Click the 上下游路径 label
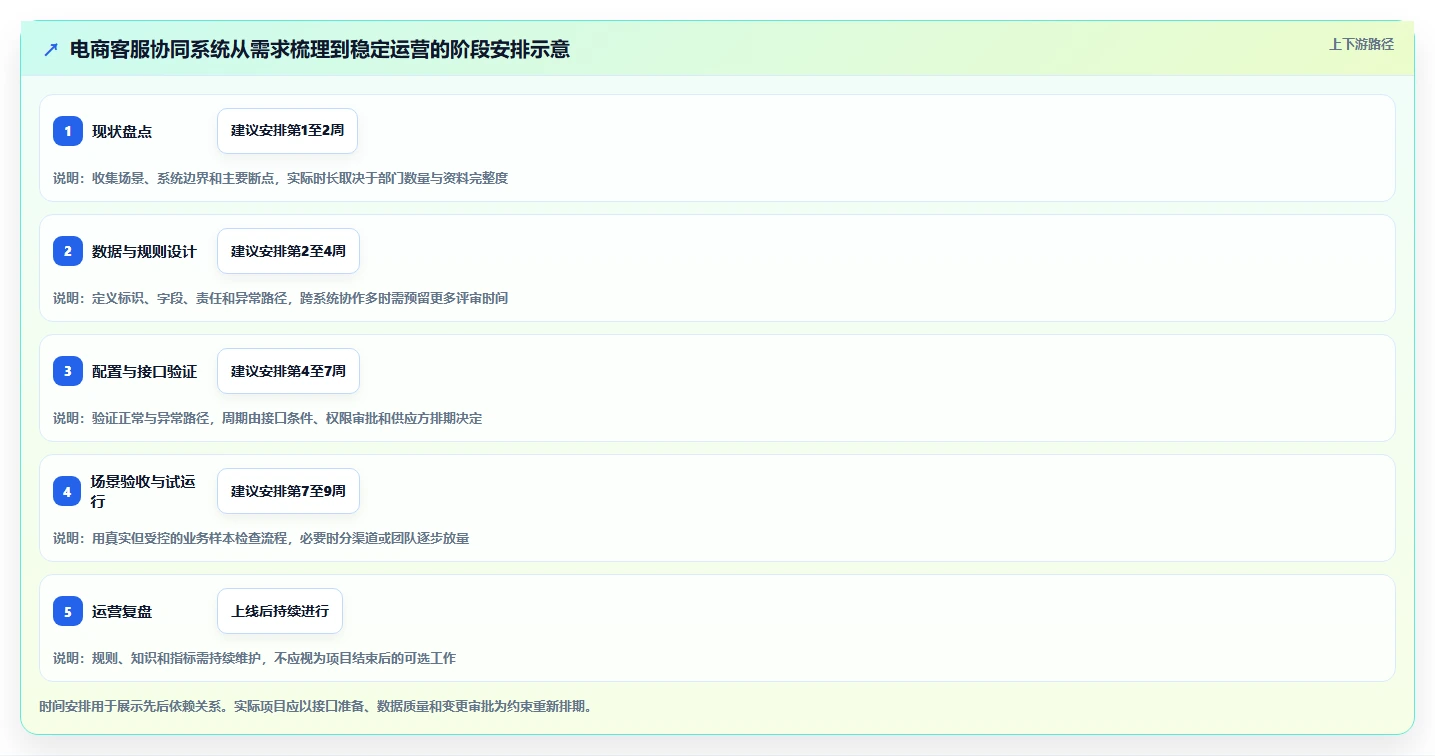 1361,44
